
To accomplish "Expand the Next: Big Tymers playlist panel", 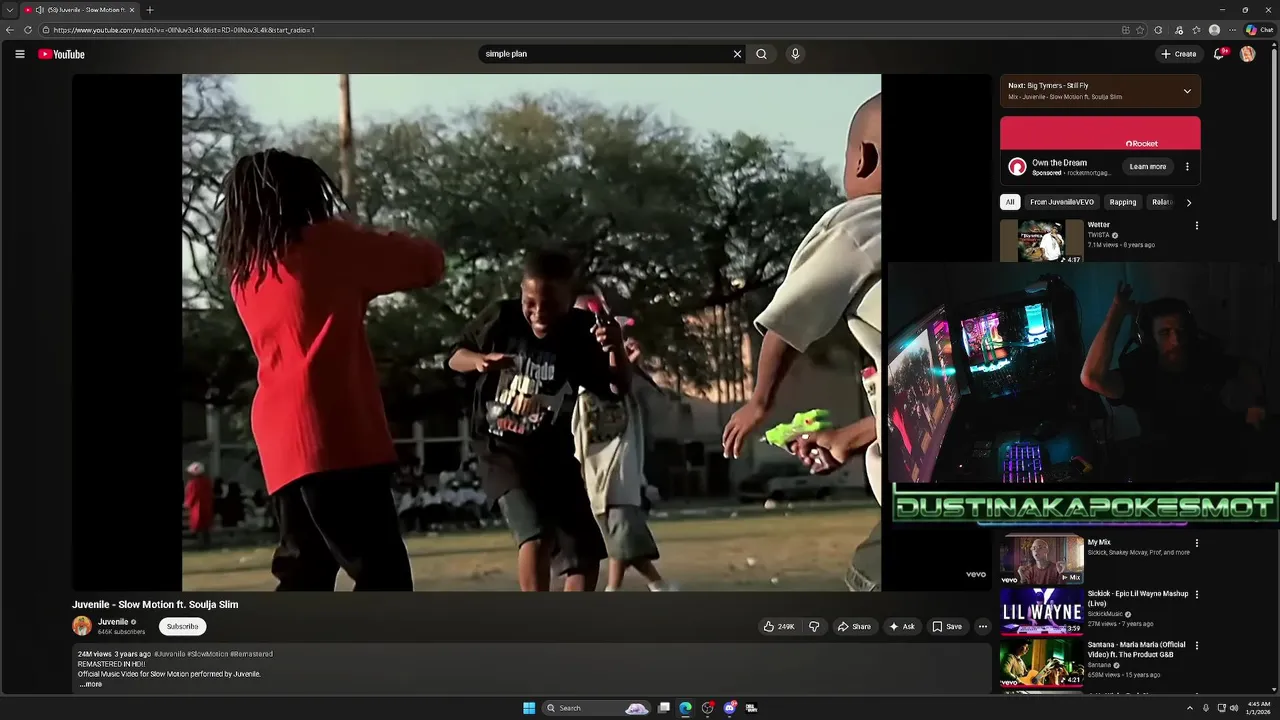I will (x=1187, y=91).
